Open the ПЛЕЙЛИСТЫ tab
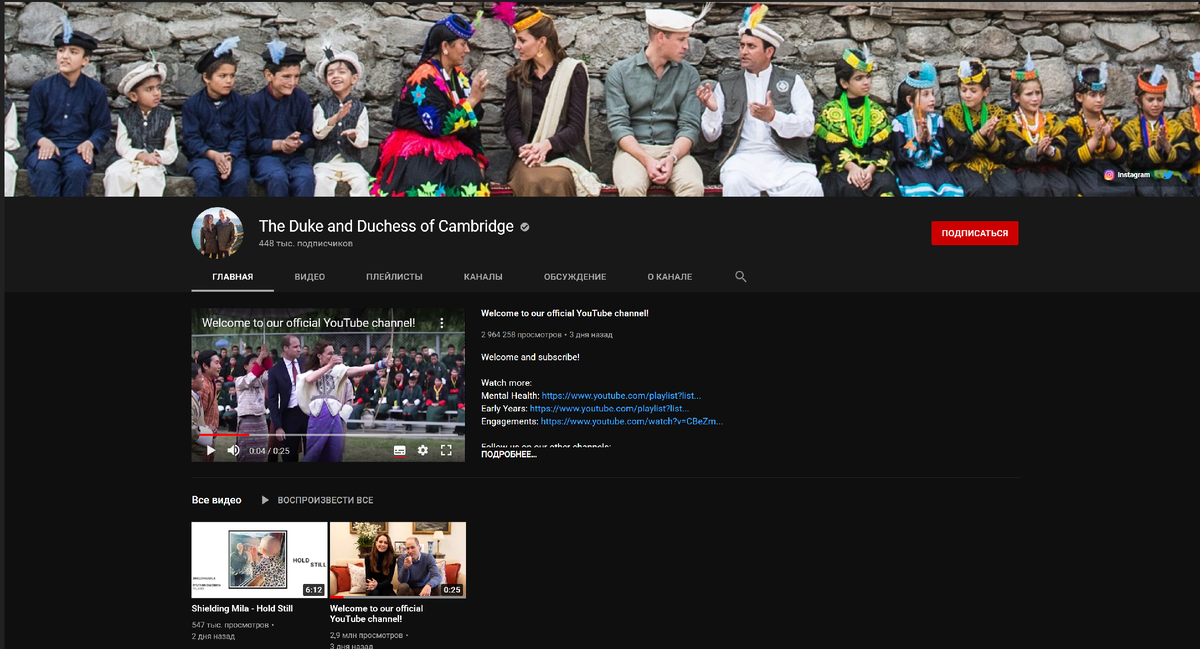The width and height of the screenshot is (1200, 649). coord(394,277)
